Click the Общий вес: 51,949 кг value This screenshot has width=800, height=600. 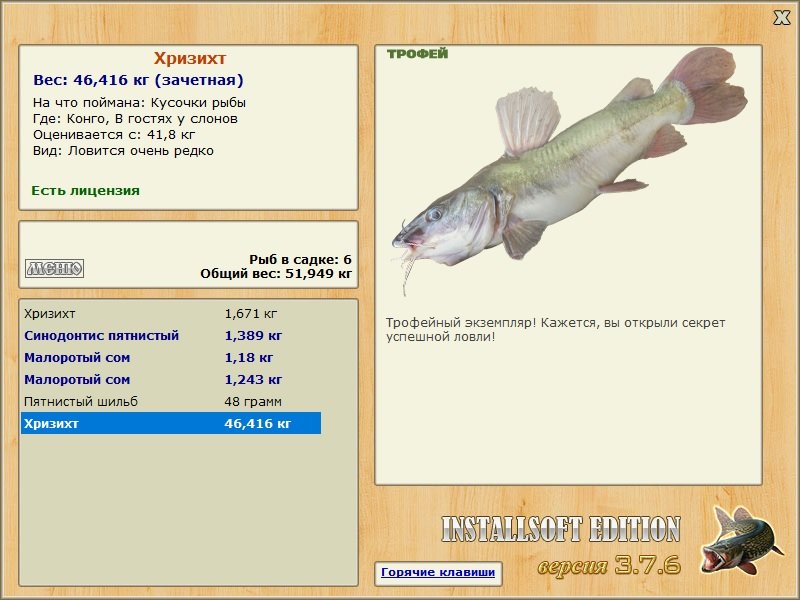[x=276, y=274]
